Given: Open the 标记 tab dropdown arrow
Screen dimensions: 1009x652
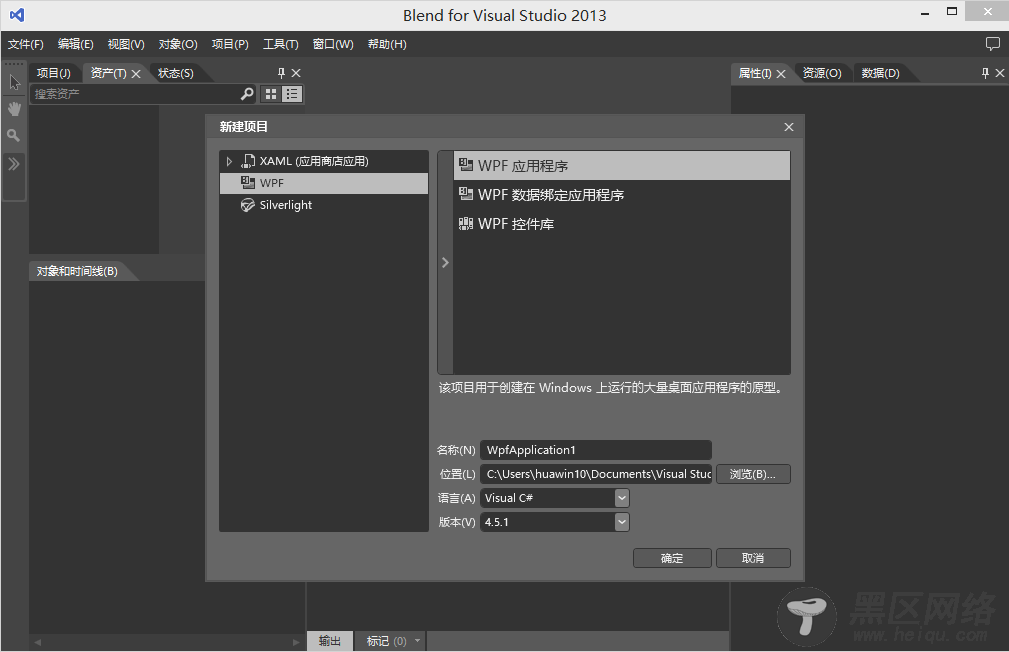Looking at the screenshot, I should coord(418,641).
